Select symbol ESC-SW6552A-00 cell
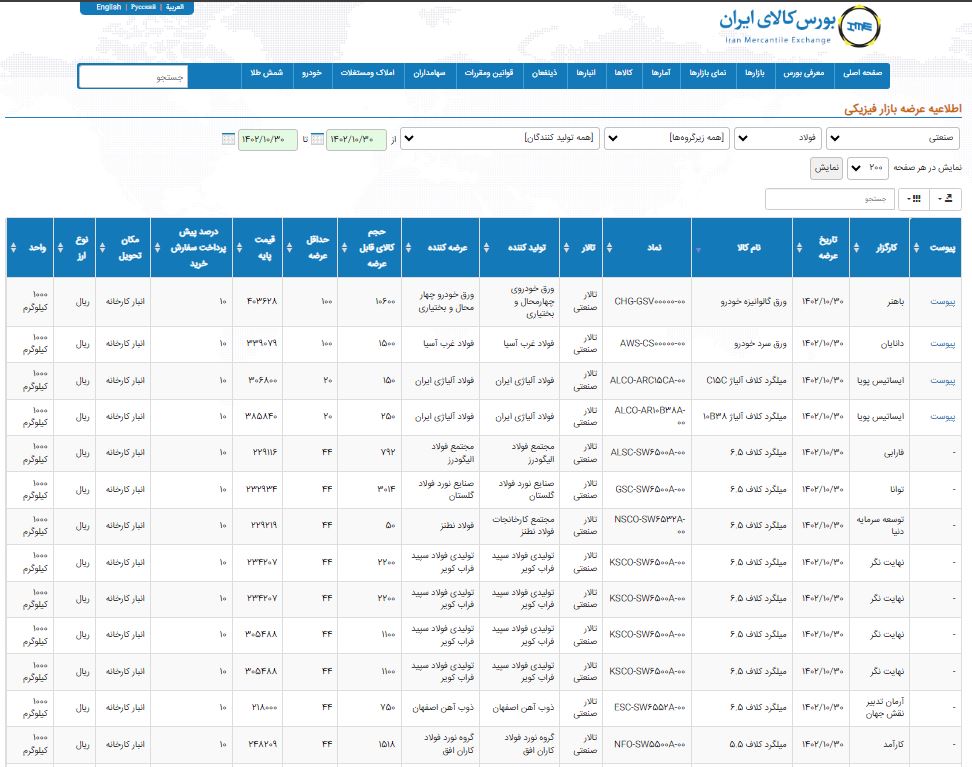Screen dimensions: 972x767 pos(649,707)
